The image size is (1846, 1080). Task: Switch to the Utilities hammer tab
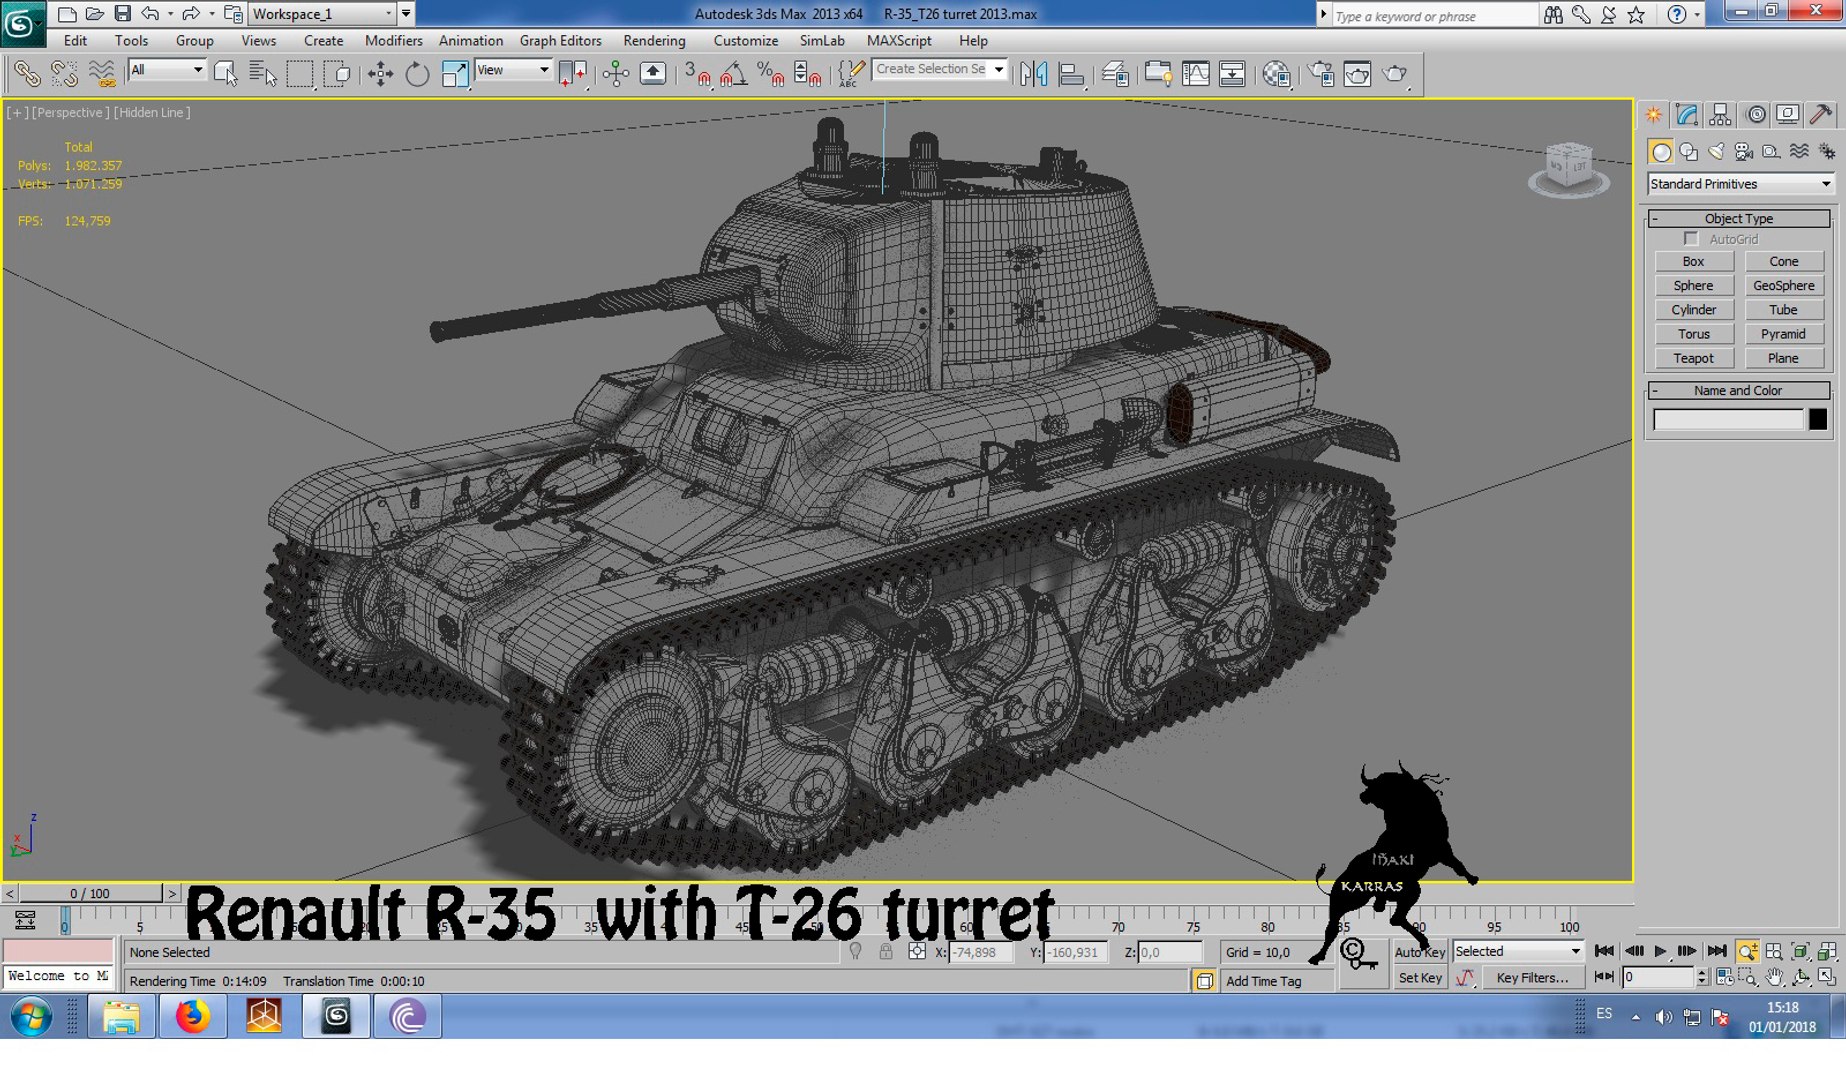tap(1822, 114)
